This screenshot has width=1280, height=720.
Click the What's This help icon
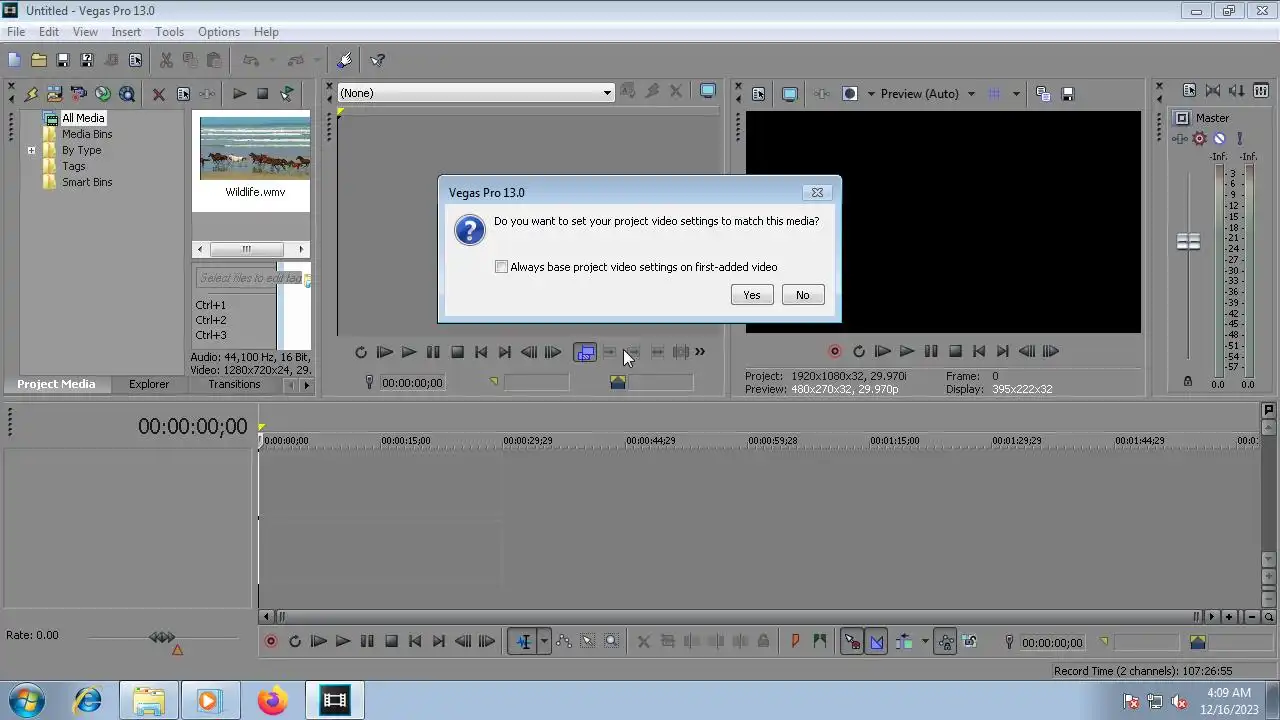click(x=377, y=60)
